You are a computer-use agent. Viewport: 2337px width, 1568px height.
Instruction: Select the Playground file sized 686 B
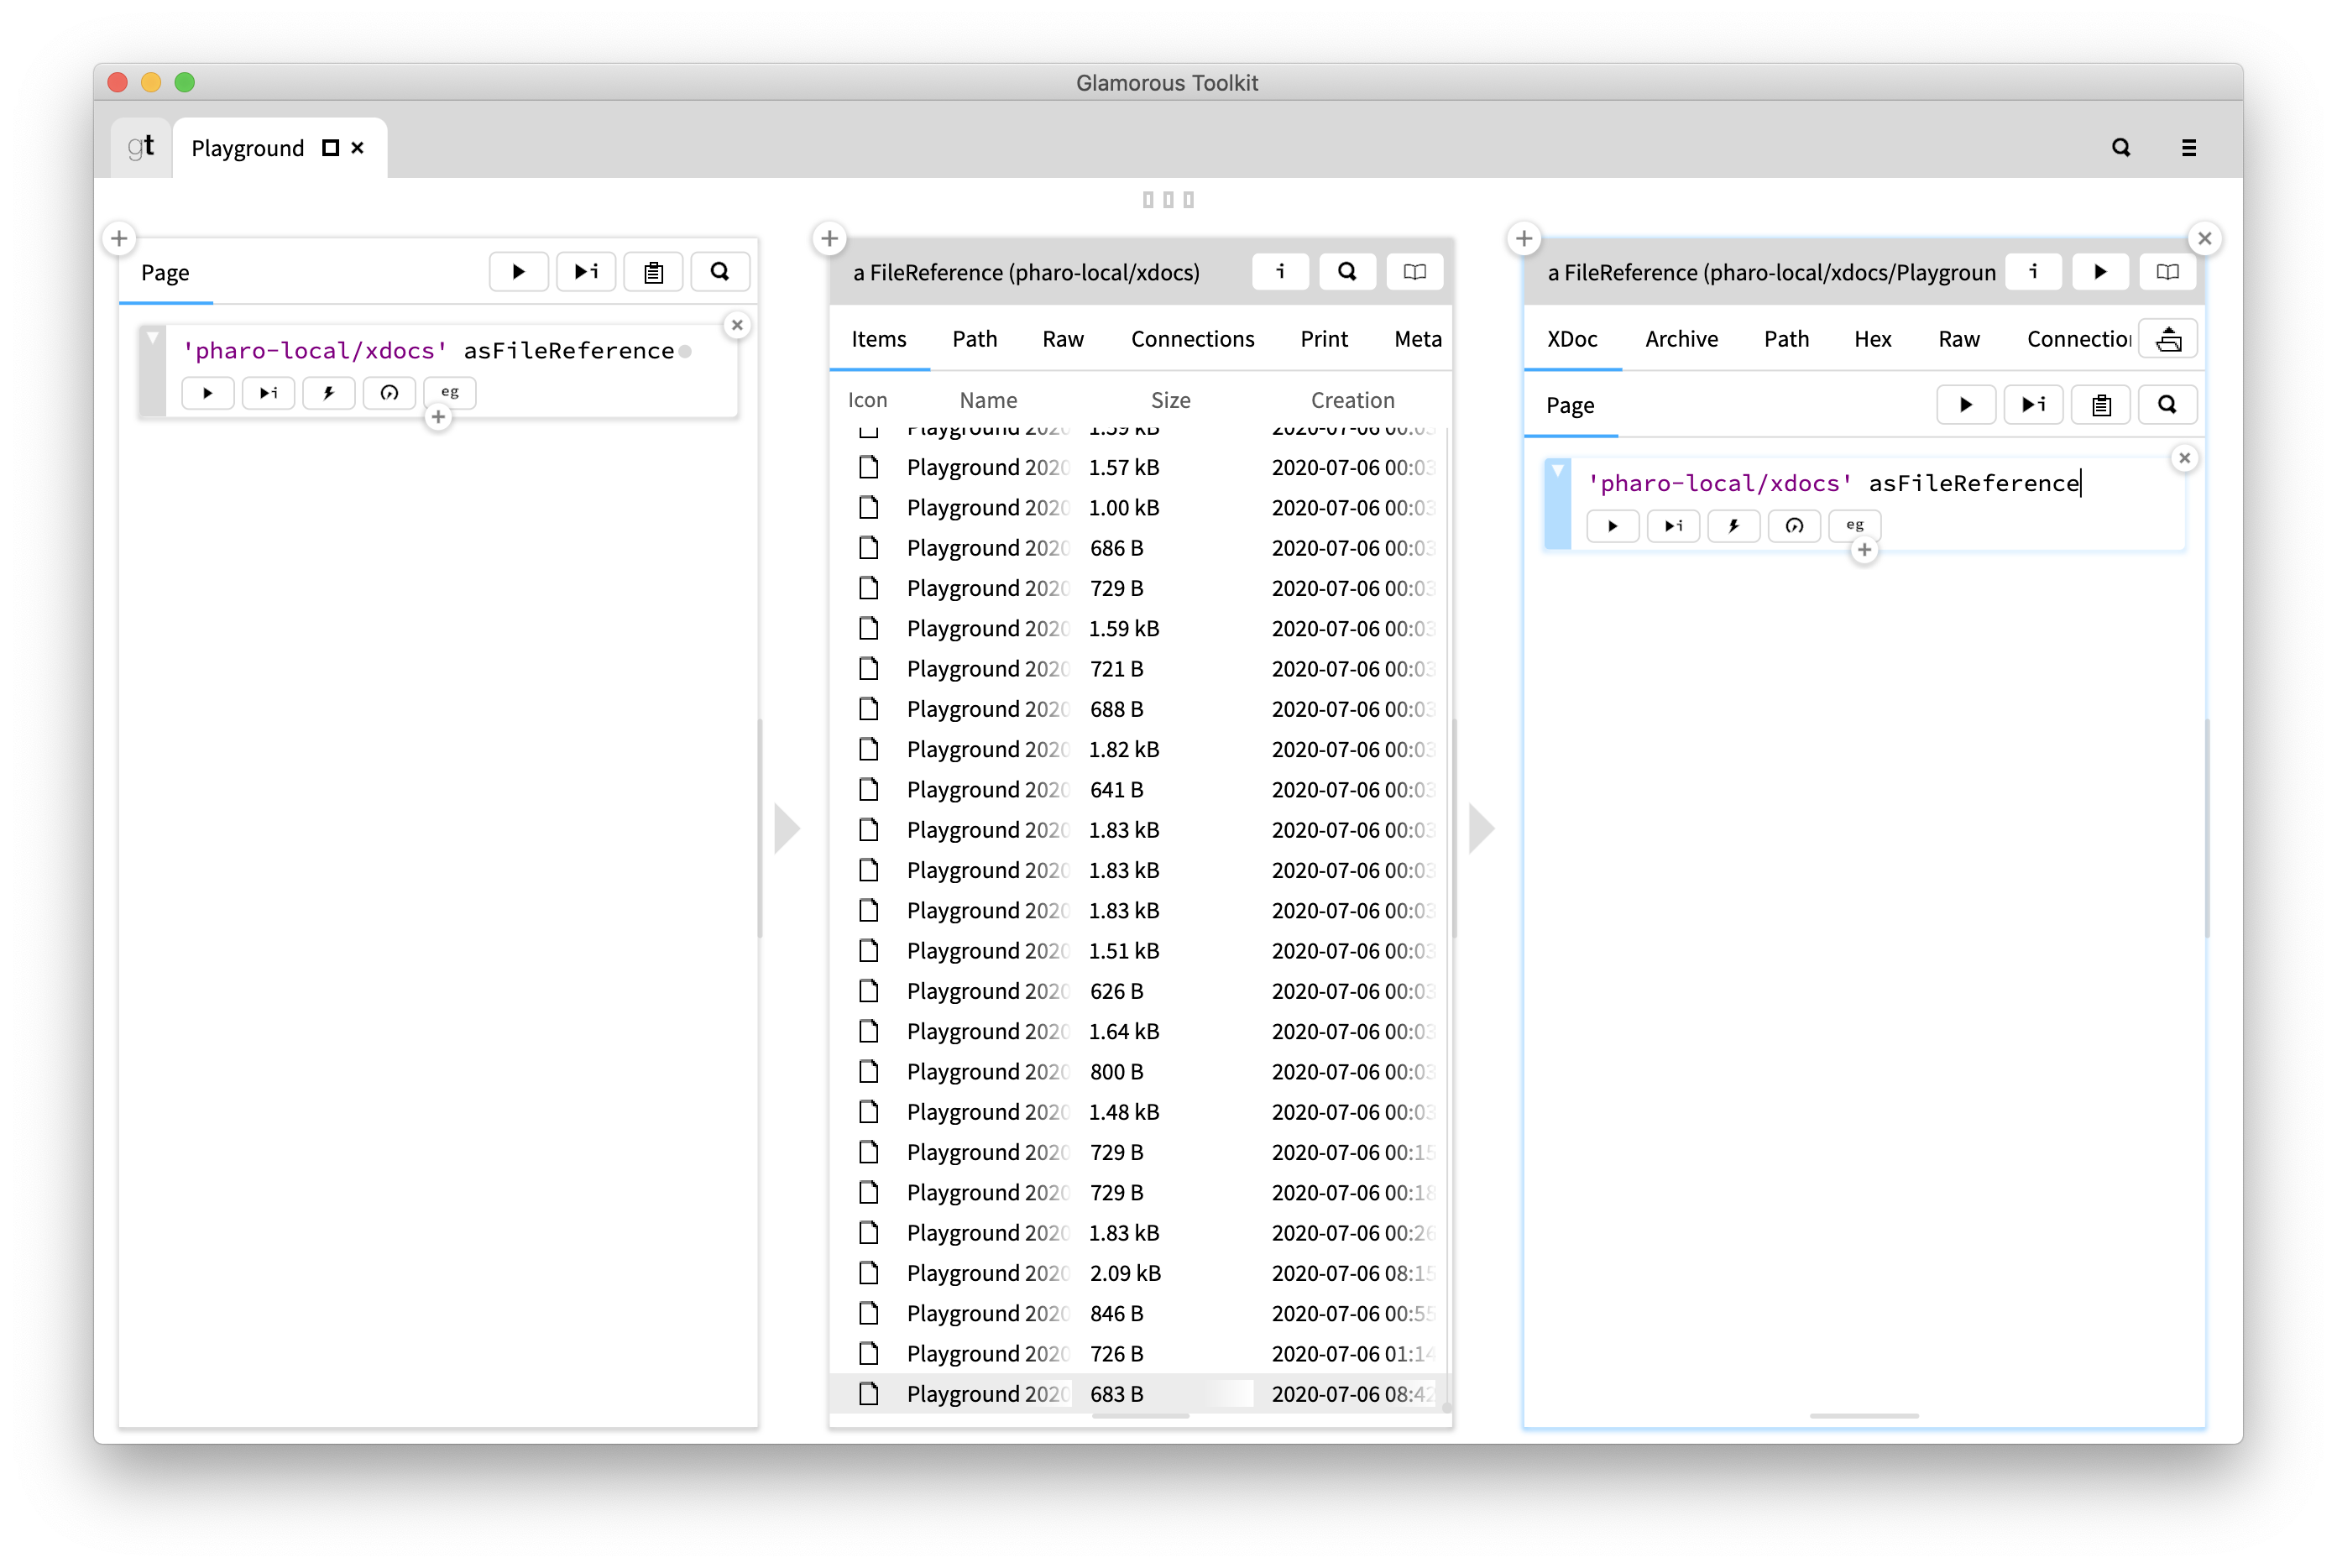[x=1139, y=548]
